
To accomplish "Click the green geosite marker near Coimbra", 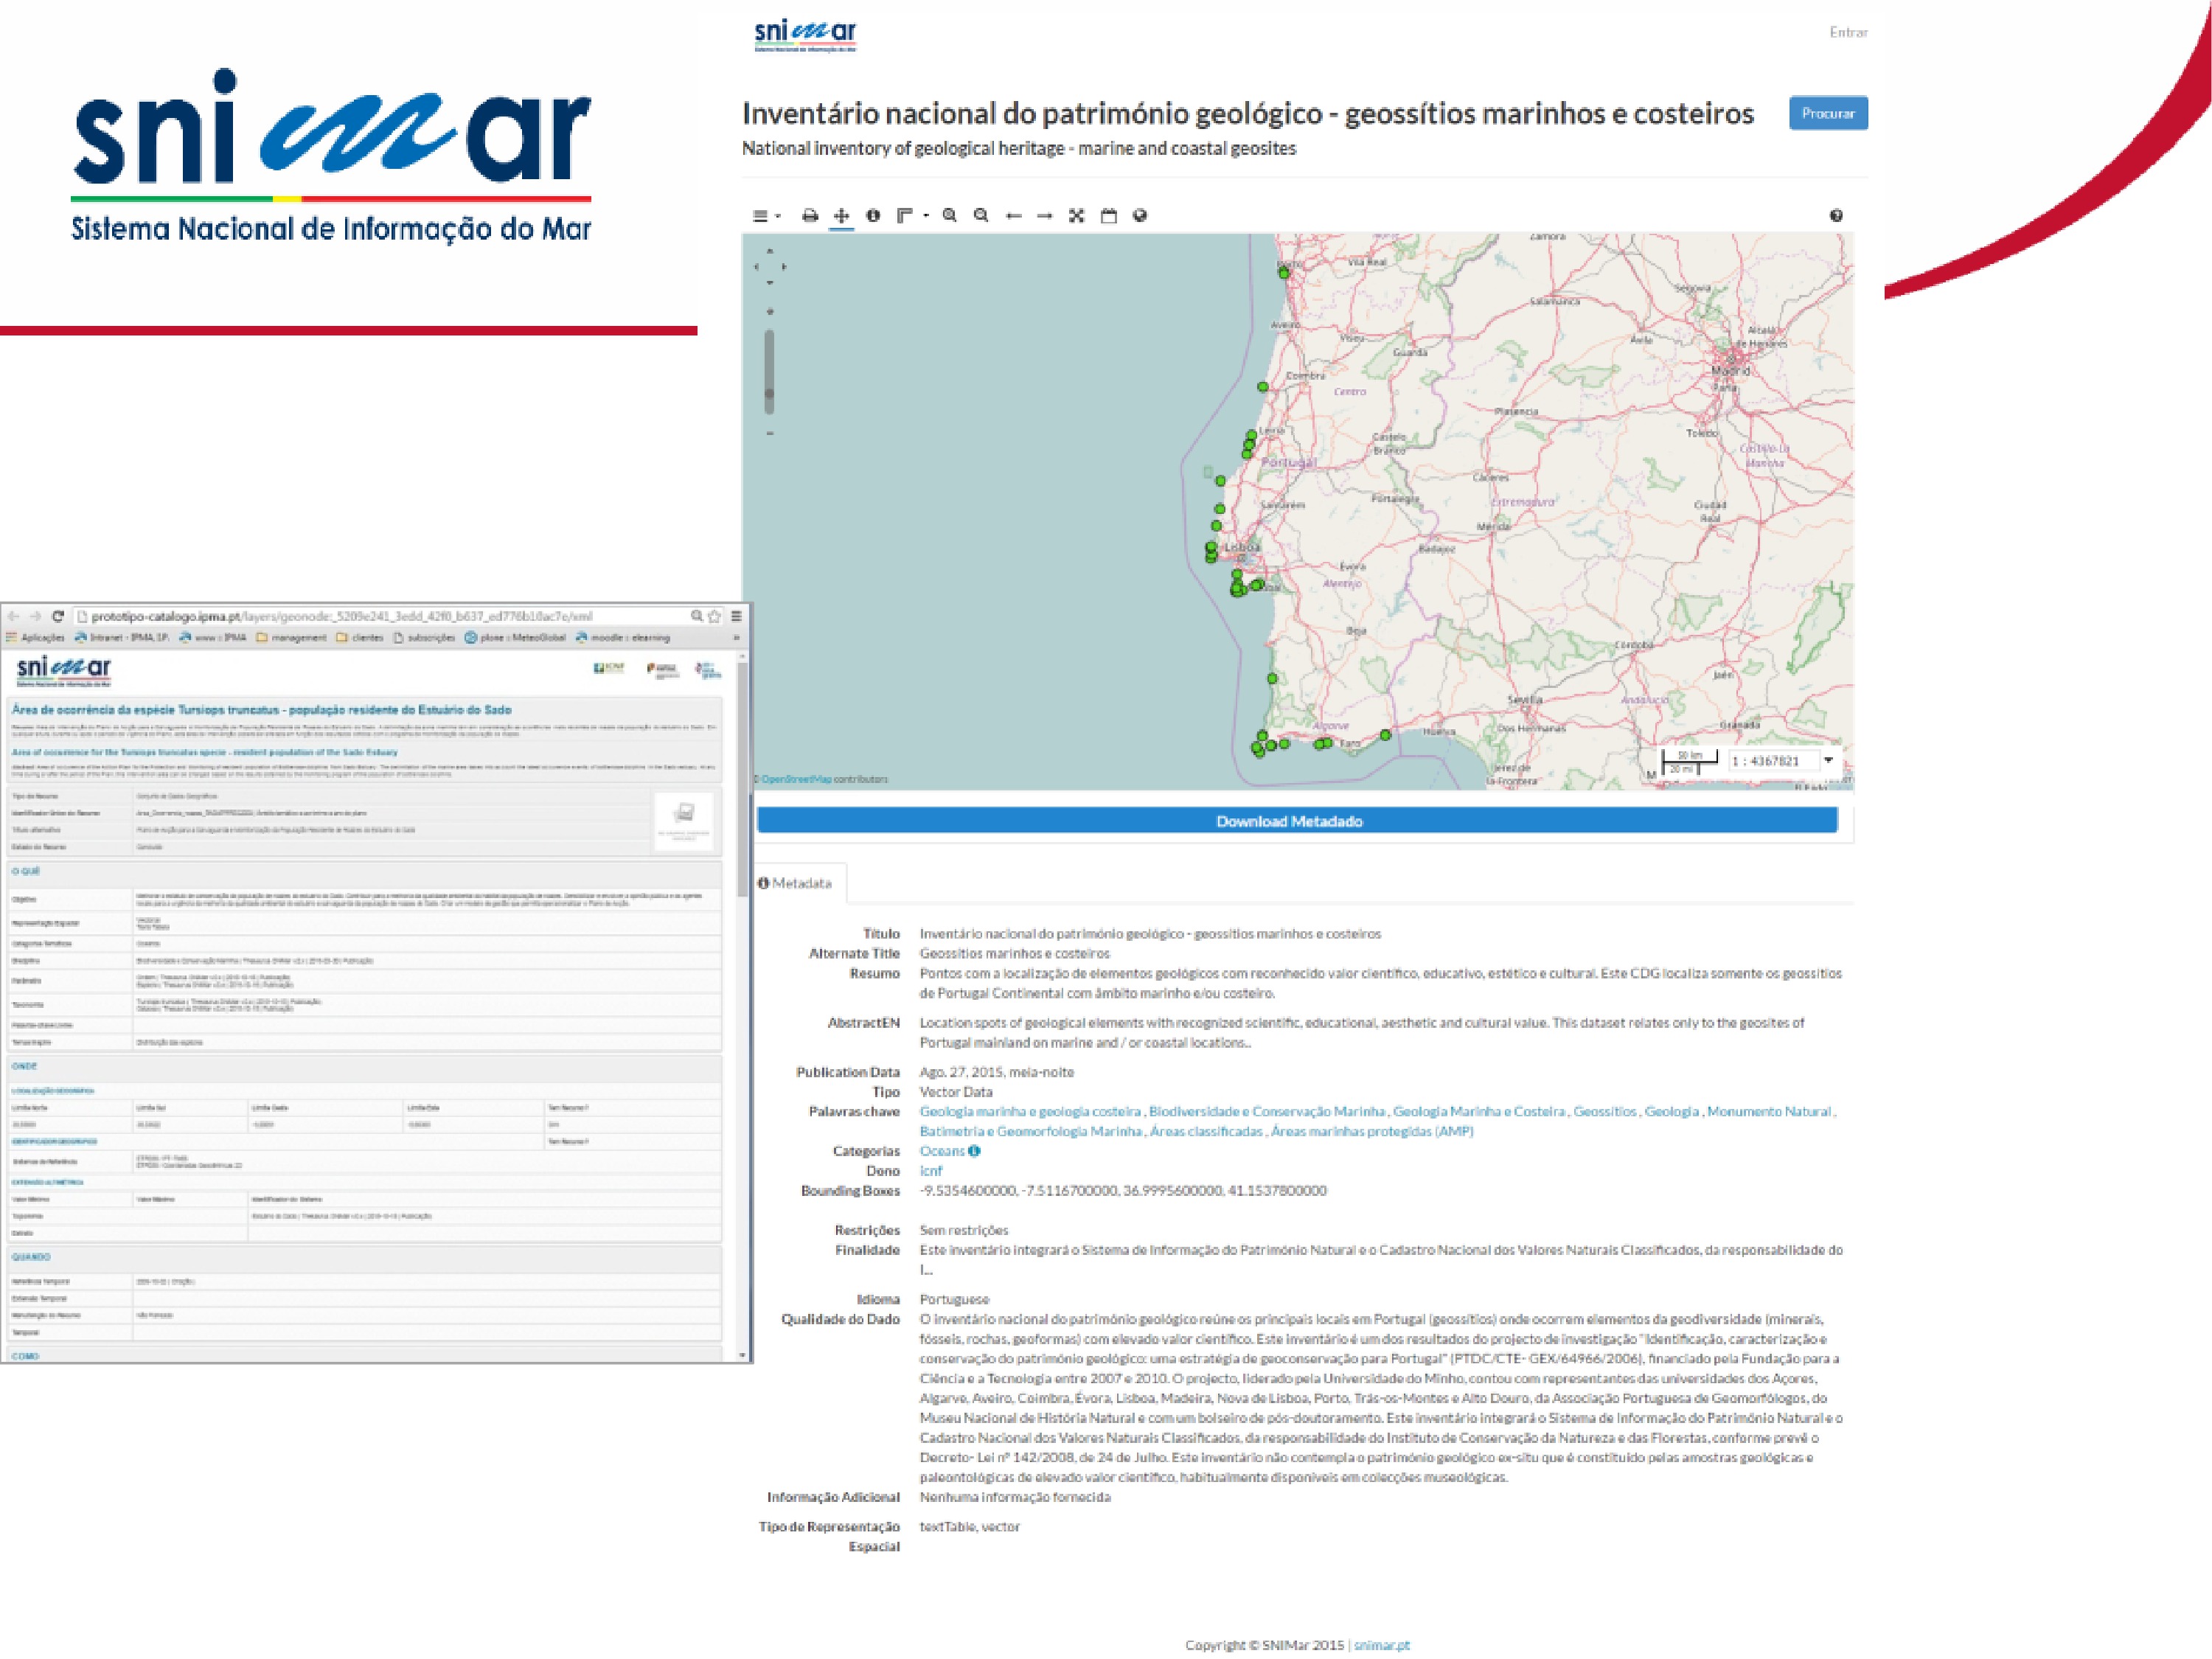I will pos(1263,387).
